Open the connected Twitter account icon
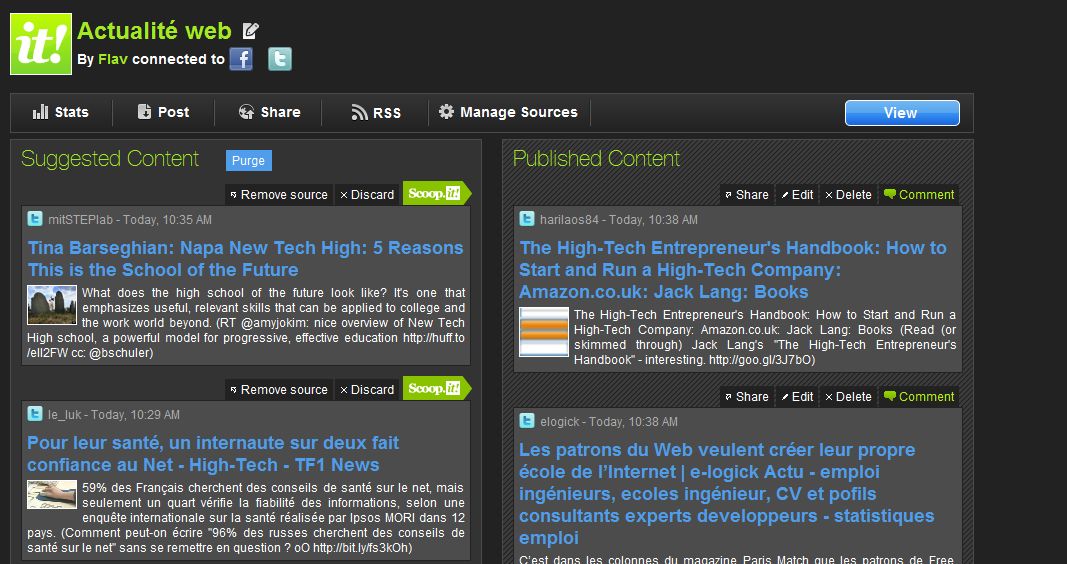 [x=280, y=59]
